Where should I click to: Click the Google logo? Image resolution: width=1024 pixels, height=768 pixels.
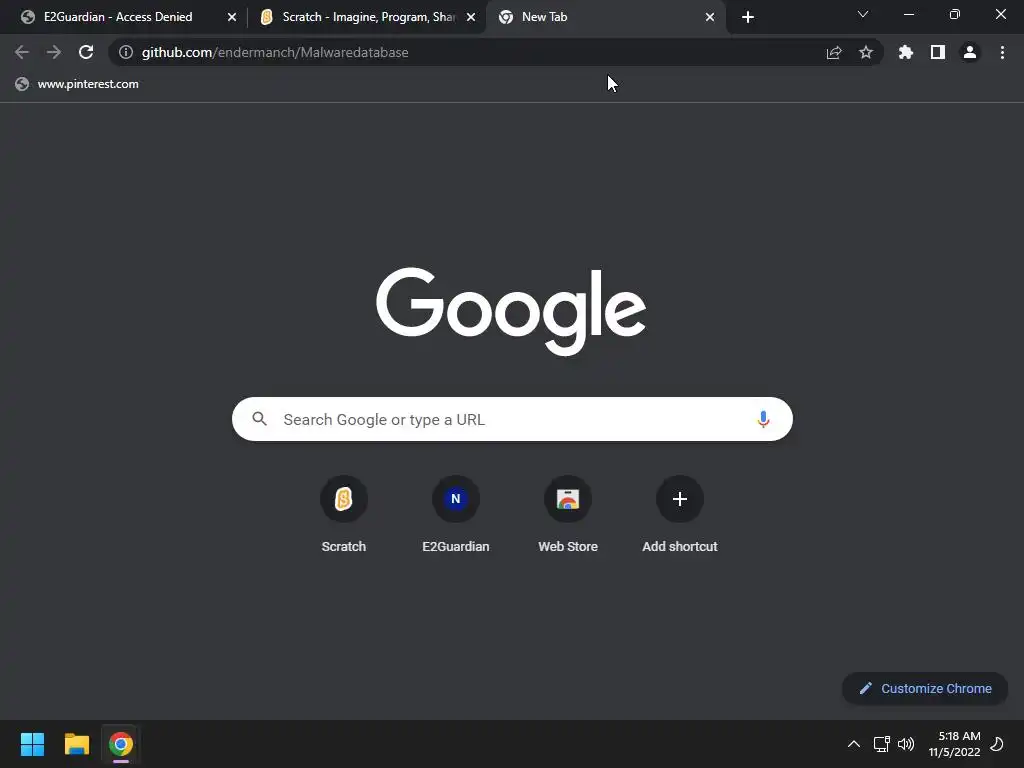[x=511, y=311]
